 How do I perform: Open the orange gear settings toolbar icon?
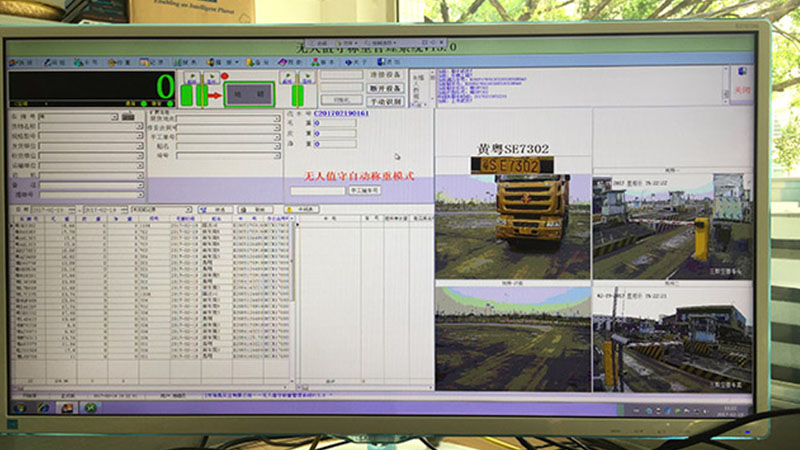coord(112,62)
